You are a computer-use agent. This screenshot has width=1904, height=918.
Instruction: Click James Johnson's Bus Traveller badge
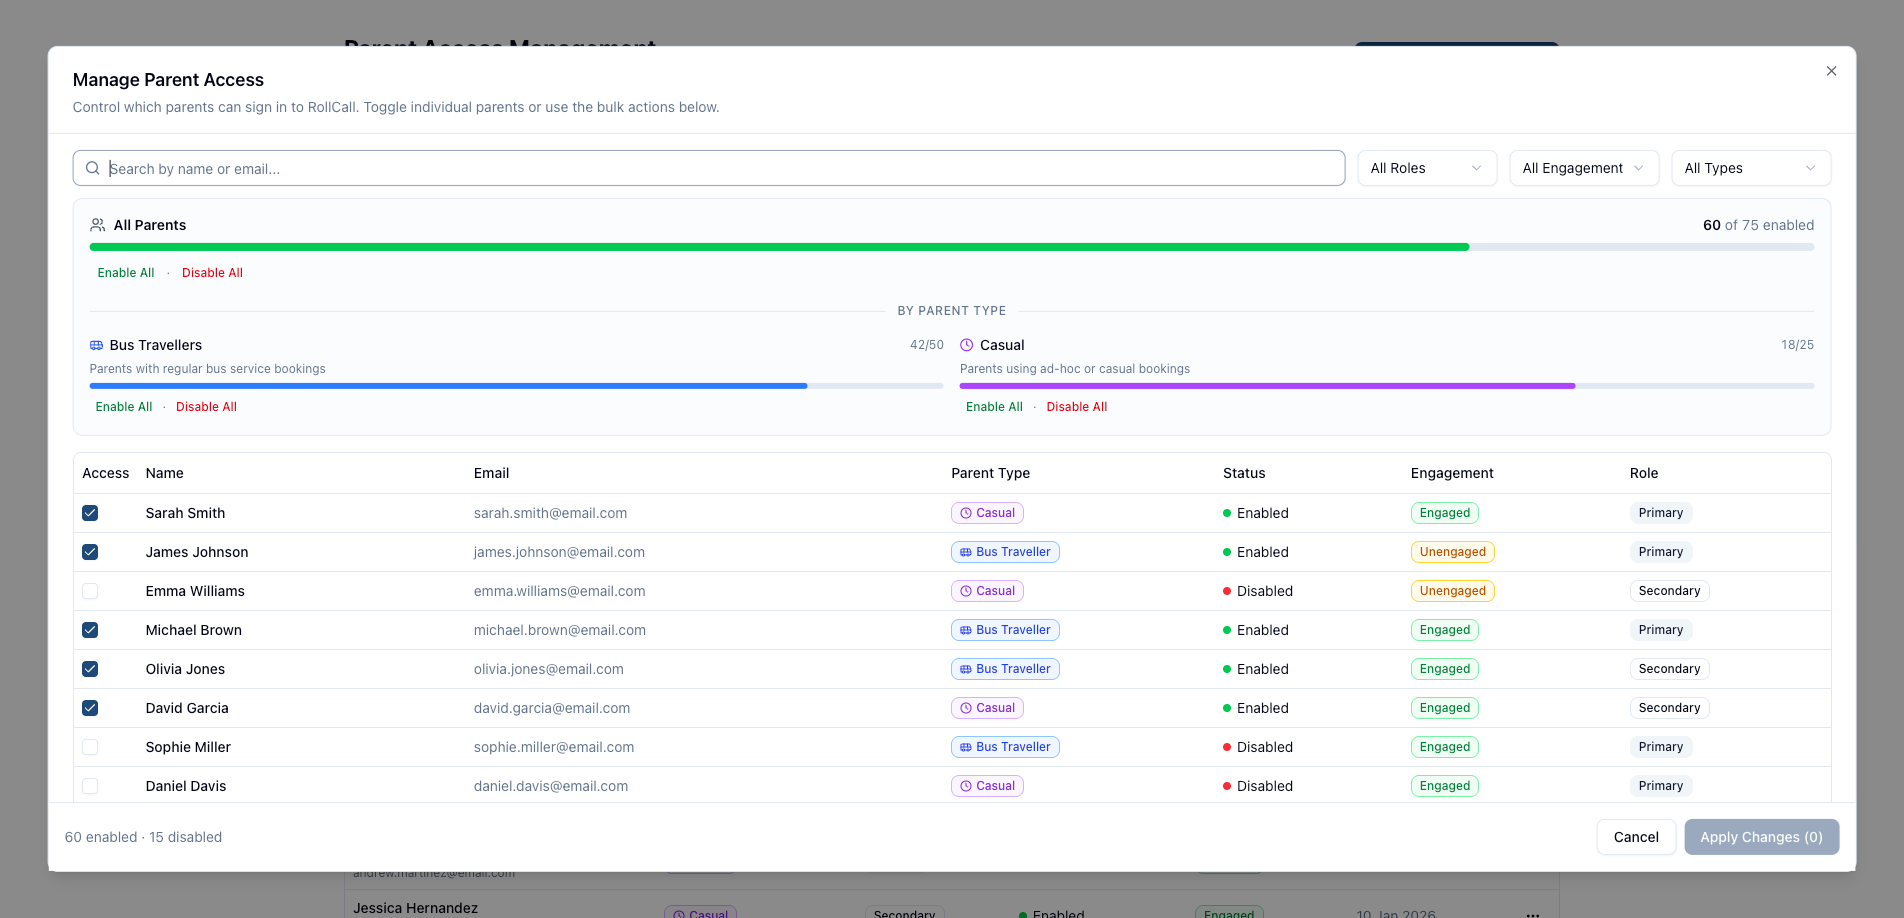[1005, 552]
